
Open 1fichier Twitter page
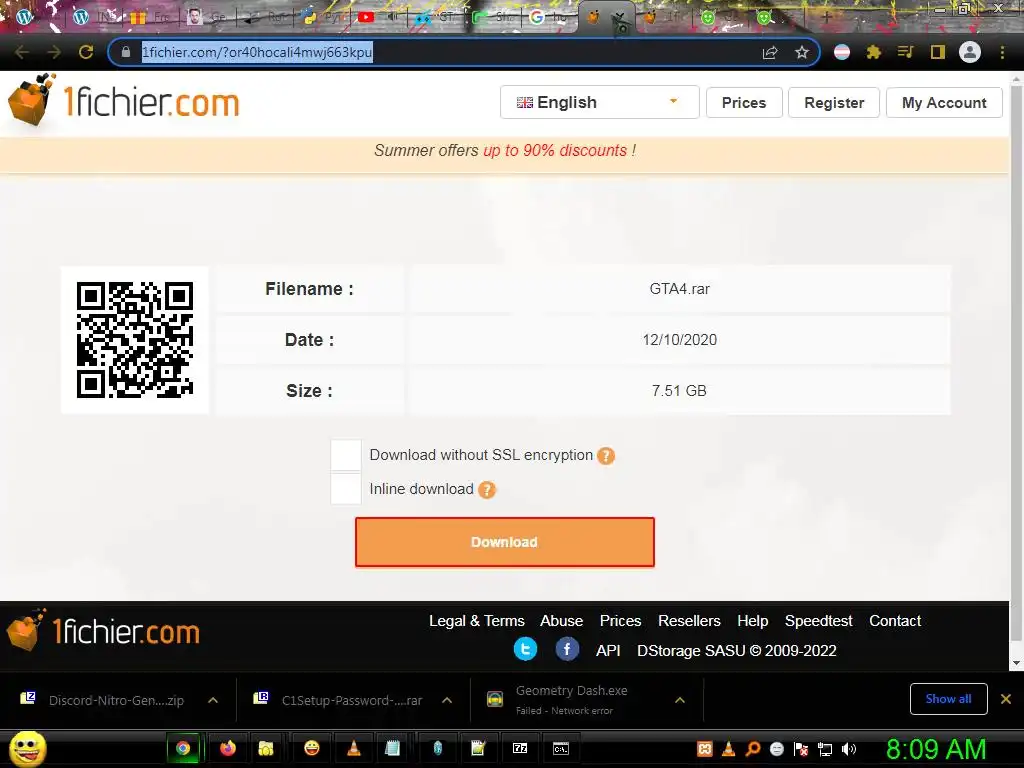pyautogui.click(x=525, y=649)
